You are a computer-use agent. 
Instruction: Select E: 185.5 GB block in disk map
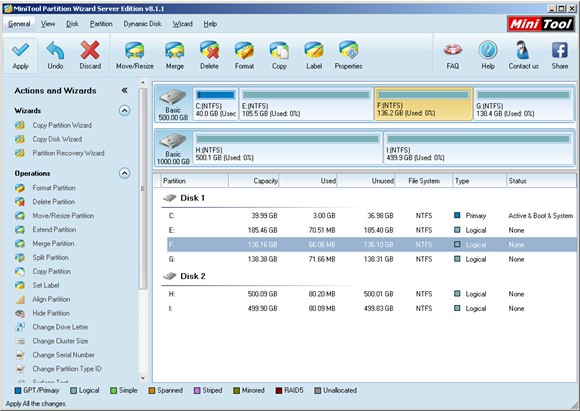tap(306, 104)
